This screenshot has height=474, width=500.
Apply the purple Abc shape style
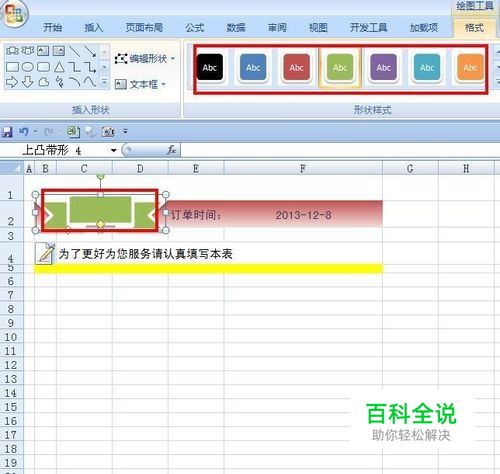[x=383, y=68]
